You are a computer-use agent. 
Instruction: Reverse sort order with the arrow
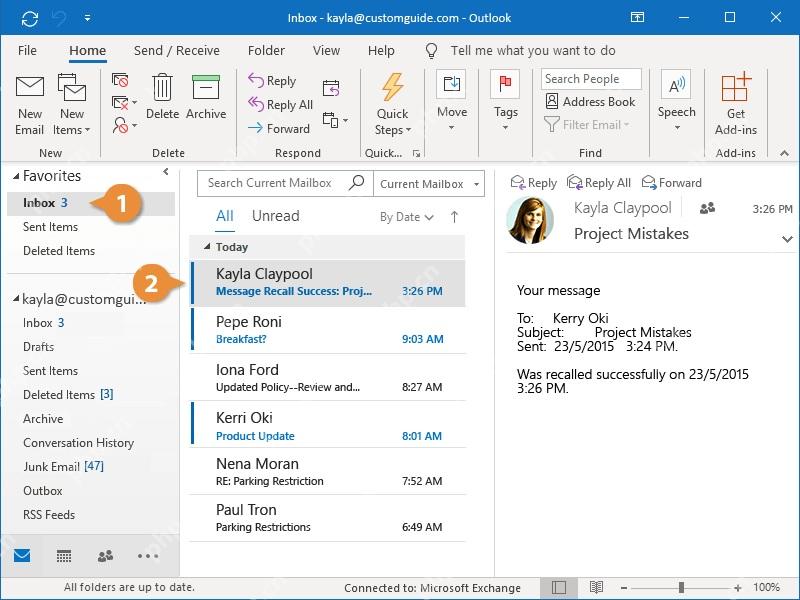click(x=454, y=217)
